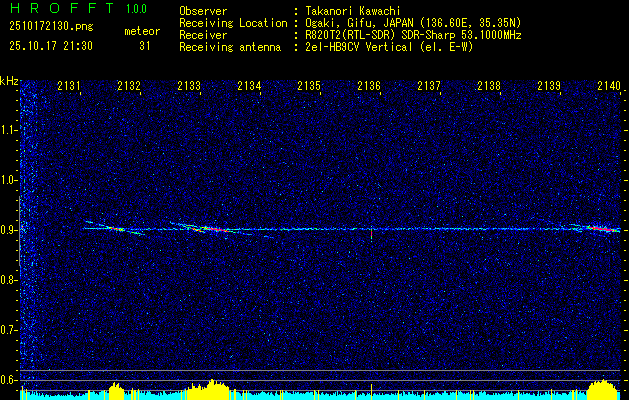The image size is (629, 400).
Task: Click the yellow power peak below 2140 echo
Action: pyautogui.click(x=602, y=388)
